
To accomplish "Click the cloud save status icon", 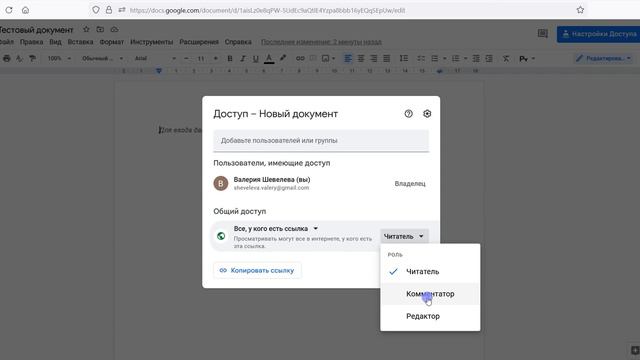I will [114, 29].
